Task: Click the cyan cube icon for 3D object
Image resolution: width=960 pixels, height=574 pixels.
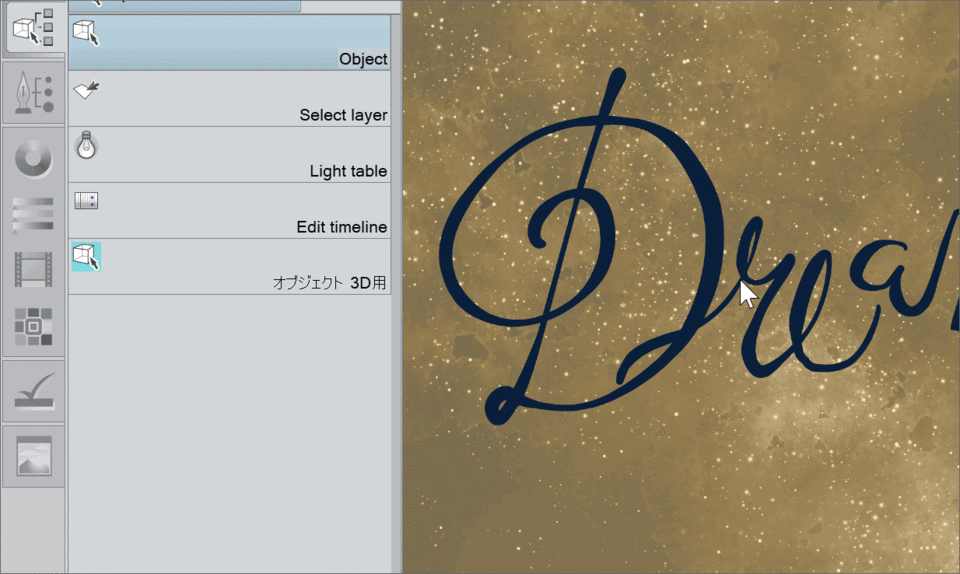Action: pyautogui.click(x=86, y=256)
